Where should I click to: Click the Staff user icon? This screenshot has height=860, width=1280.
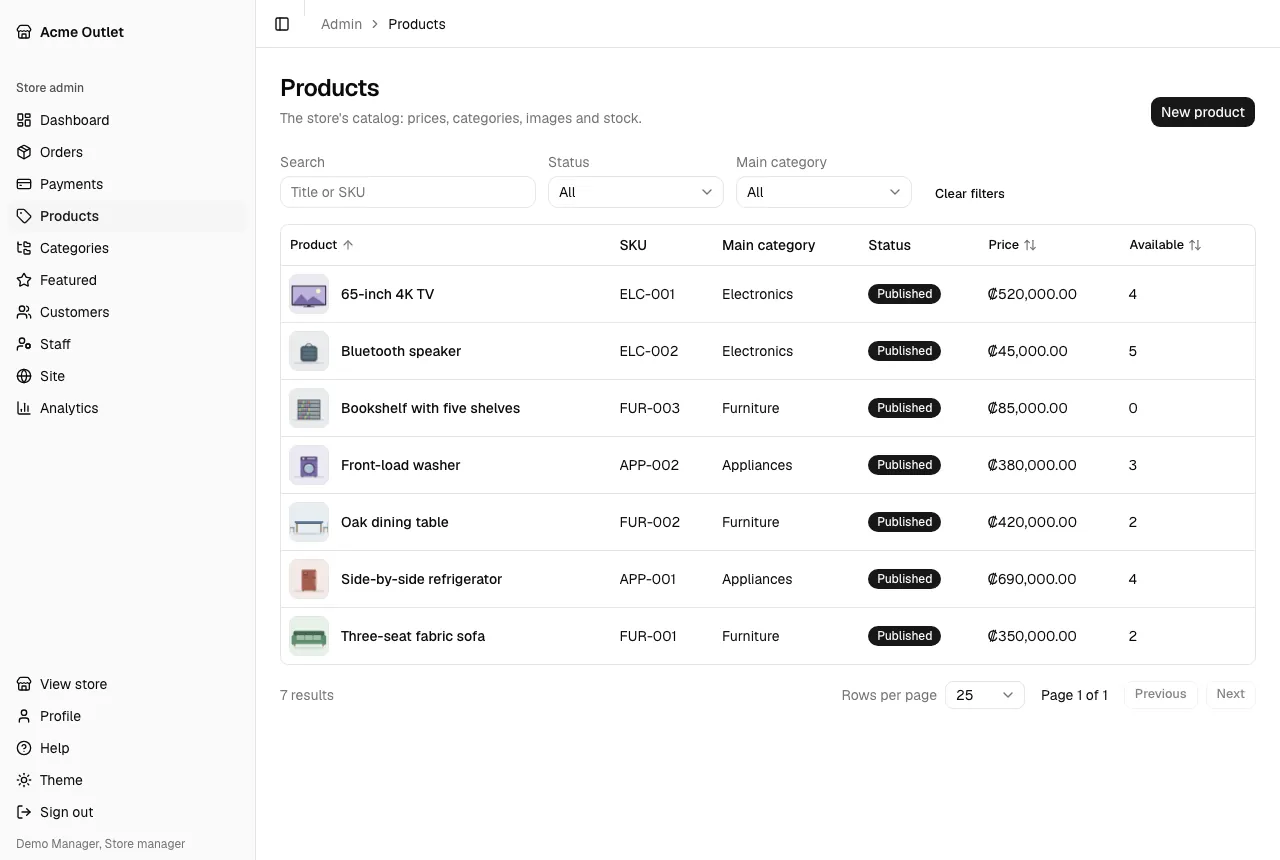click(x=24, y=344)
